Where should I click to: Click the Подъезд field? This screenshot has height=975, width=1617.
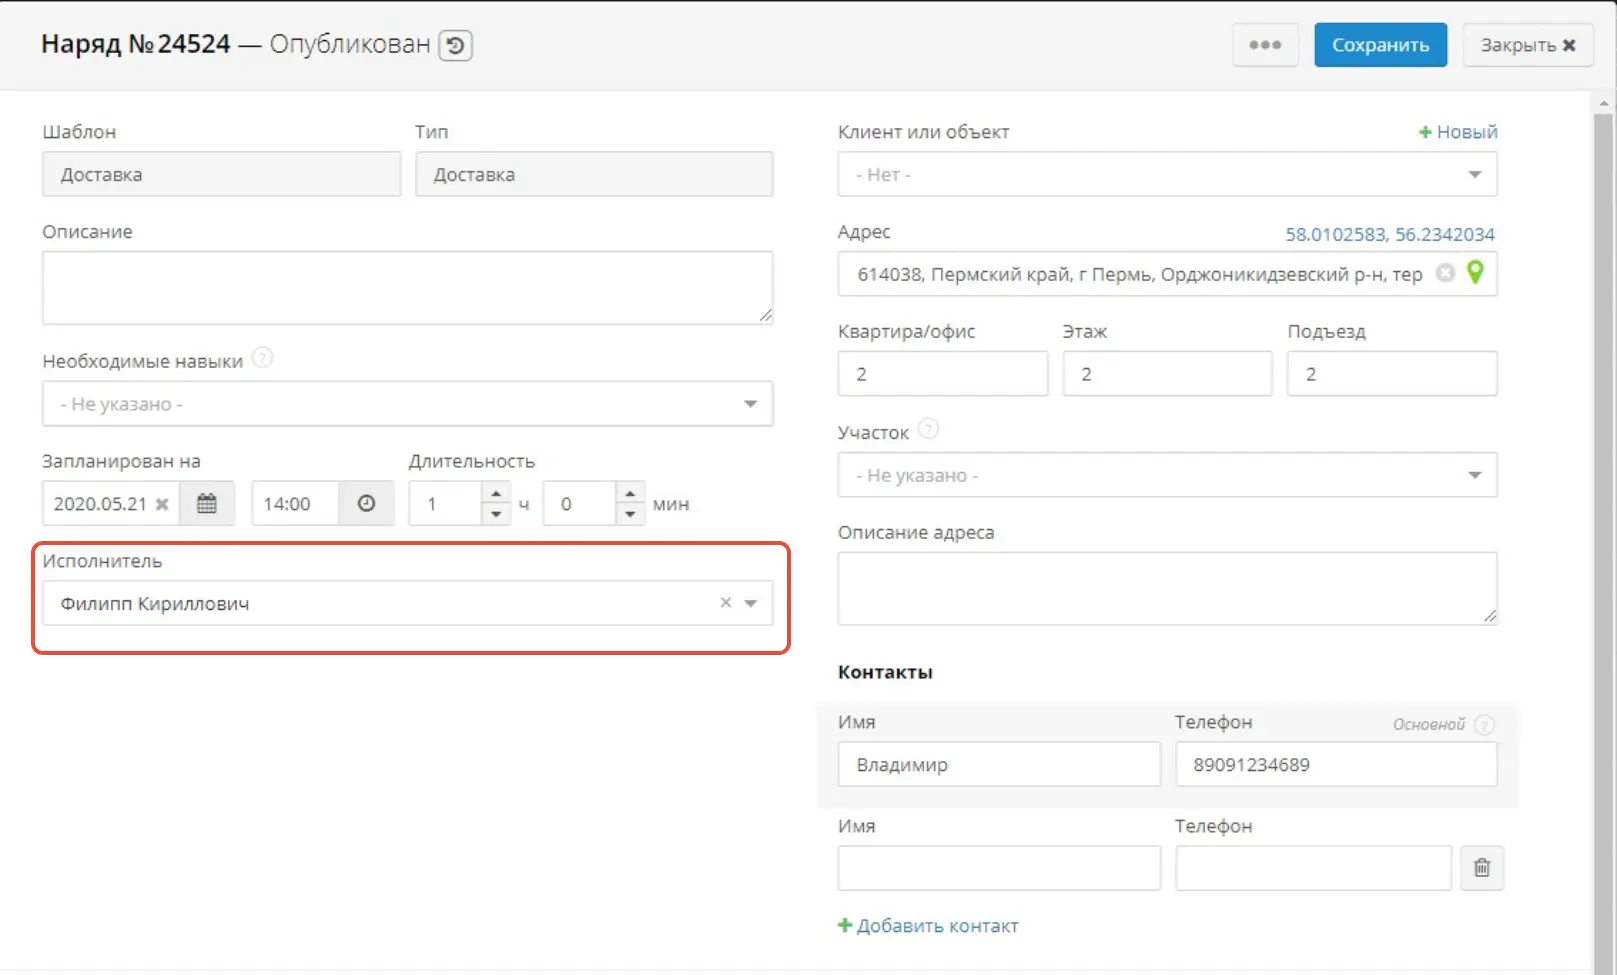pyautogui.click(x=1392, y=374)
